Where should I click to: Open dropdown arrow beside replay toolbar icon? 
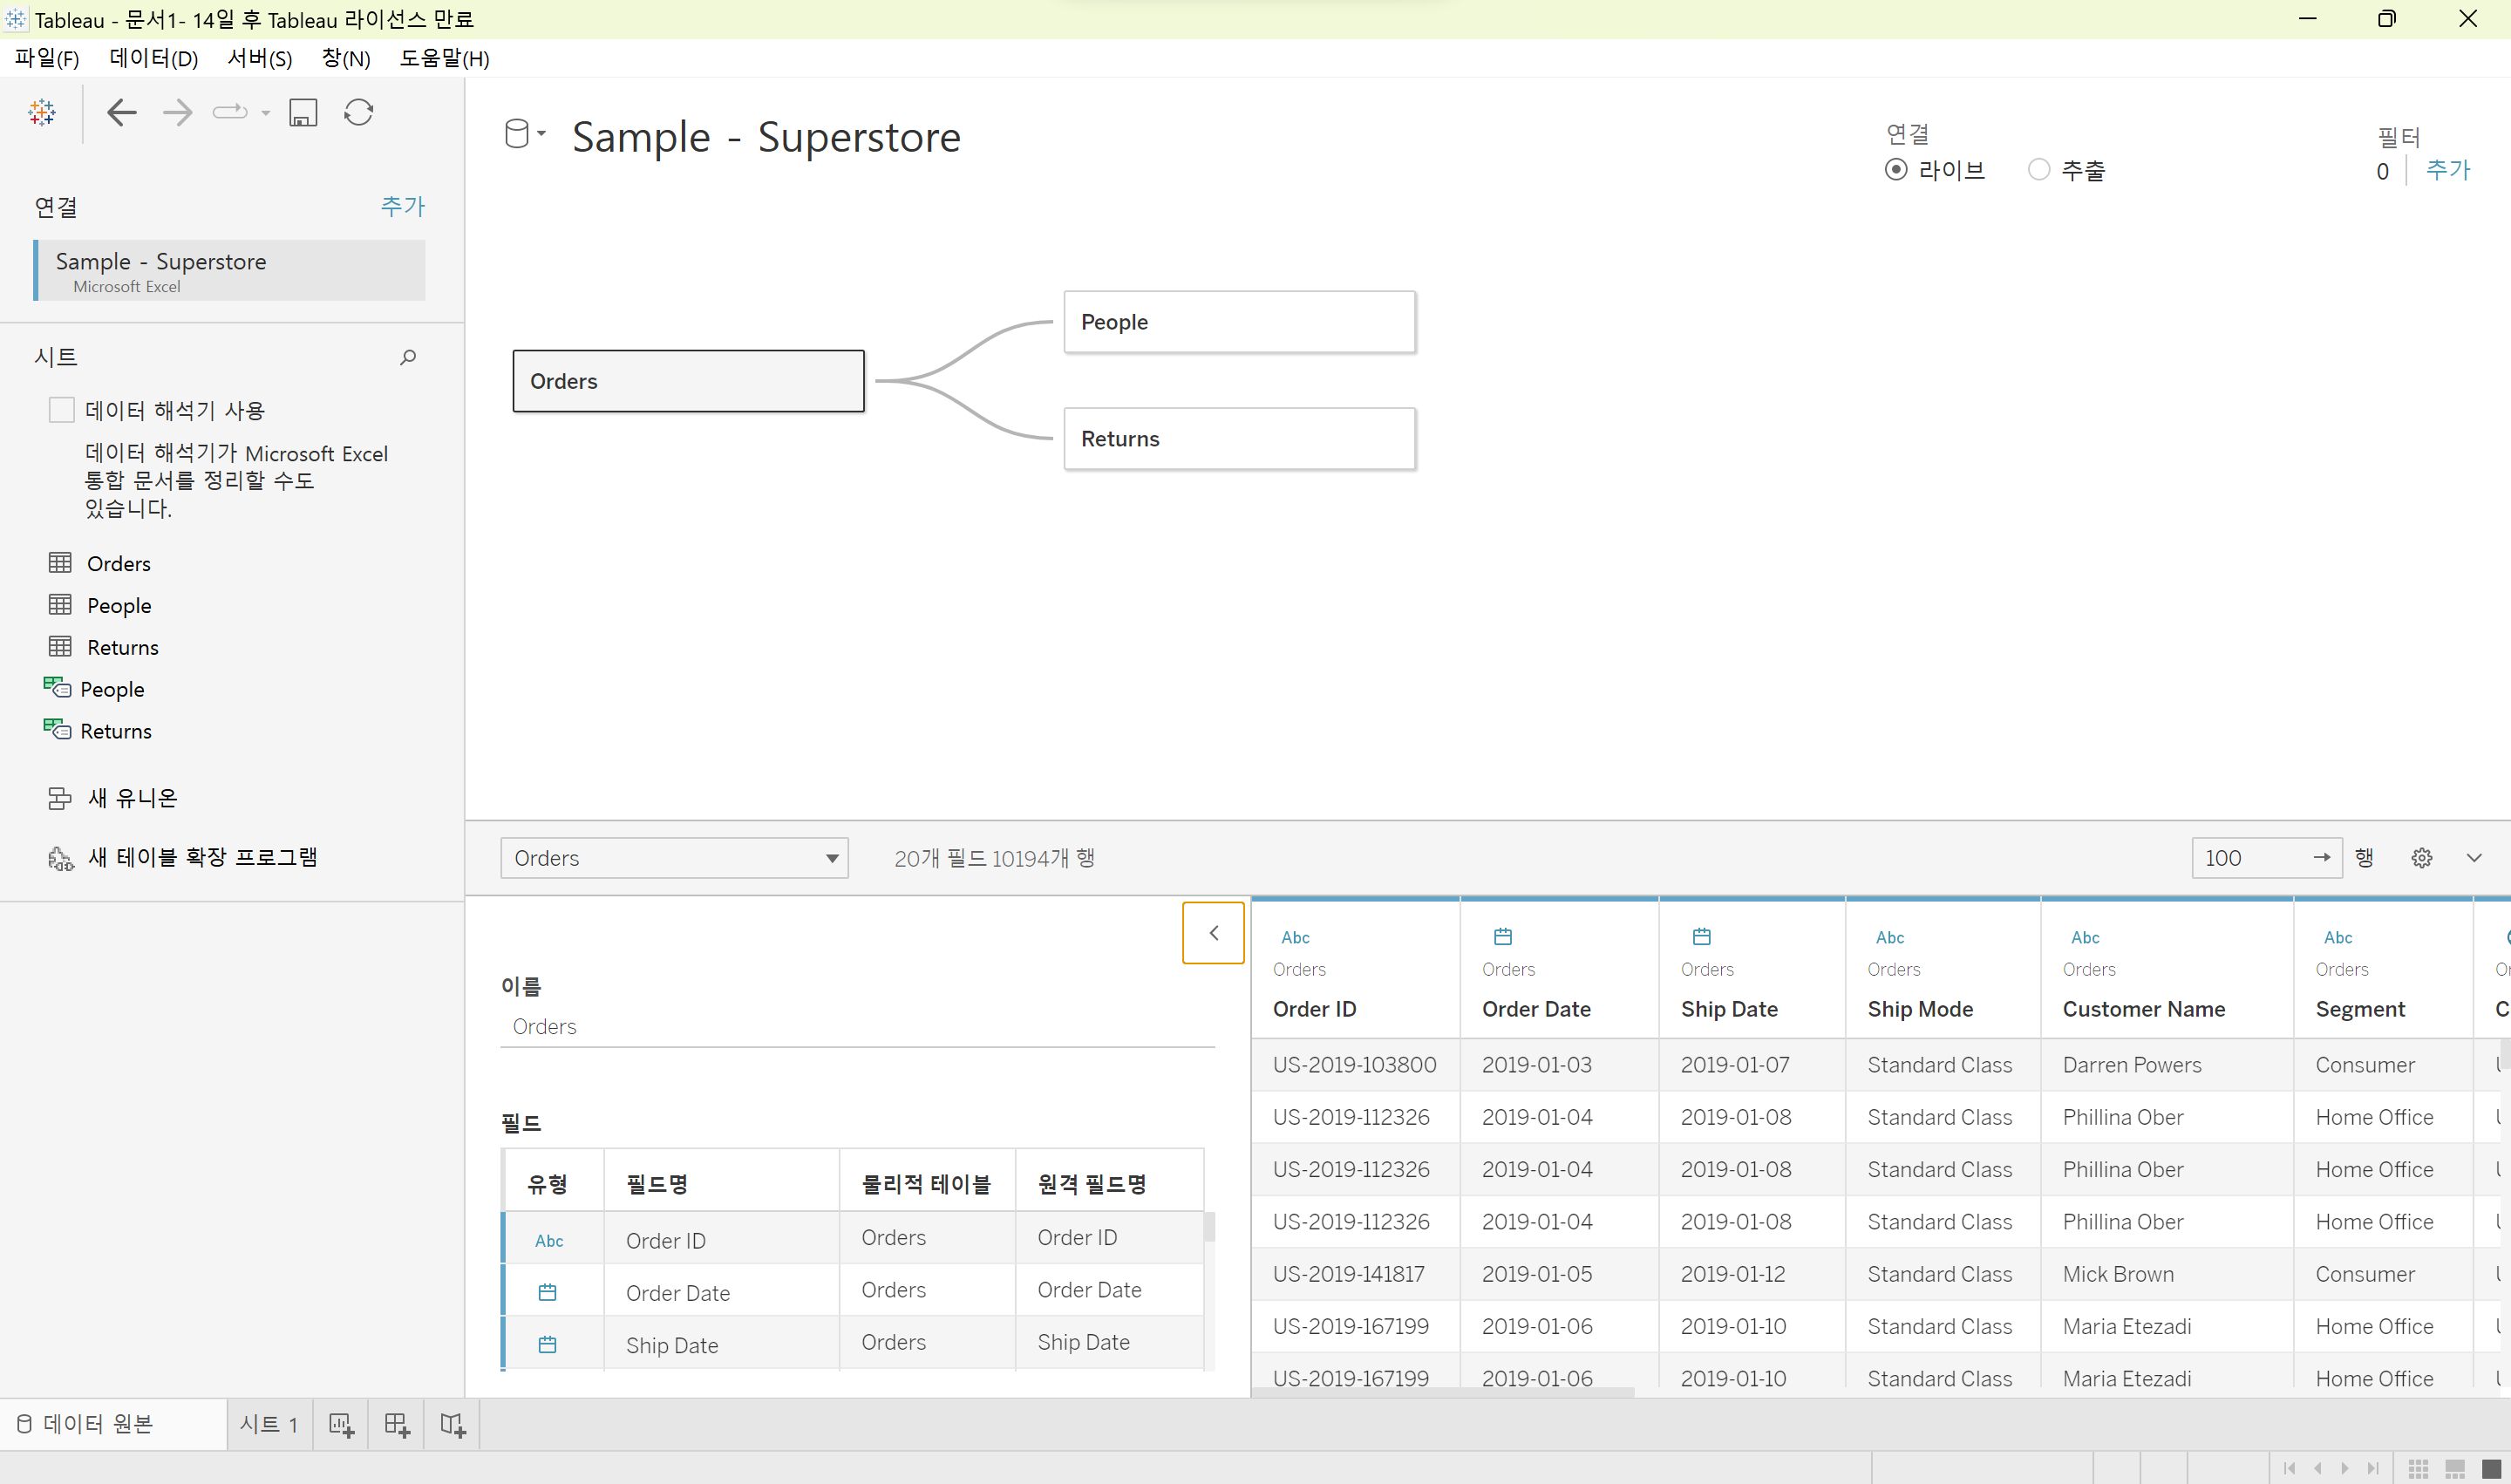(x=266, y=113)
